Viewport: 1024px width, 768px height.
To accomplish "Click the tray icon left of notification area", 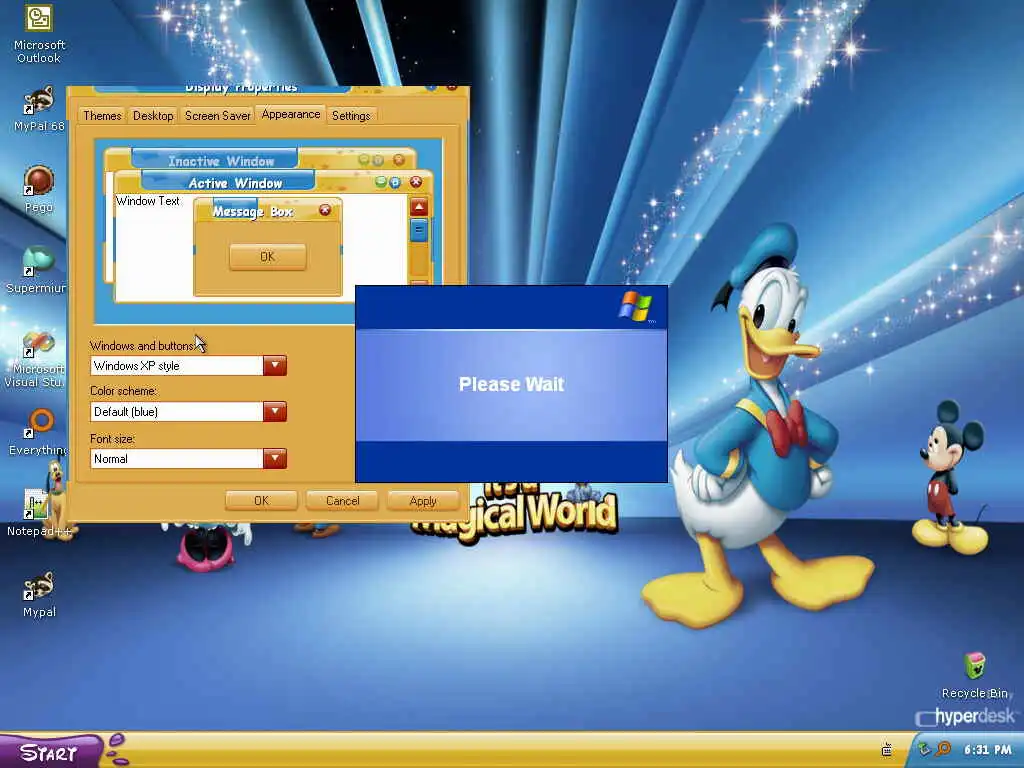I will click(x=887, y=749).
